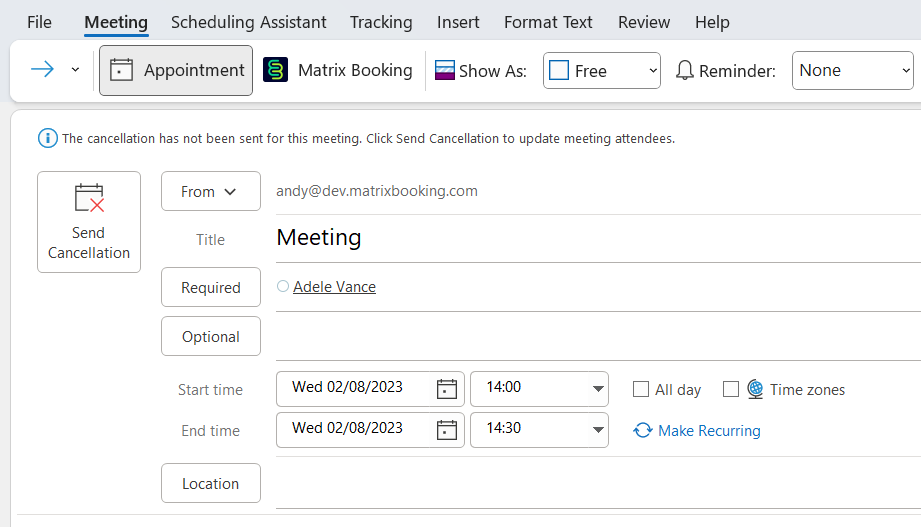The height and width of the screenshot is (527, 921).
Task: Expand start time 14:00 dropdown
Action: coord(598,389)
